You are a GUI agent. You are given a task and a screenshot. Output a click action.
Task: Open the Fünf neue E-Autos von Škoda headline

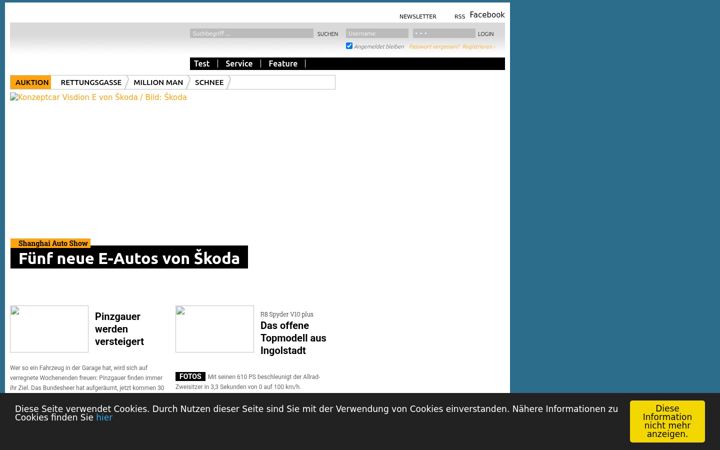click(x=129, y=258)
